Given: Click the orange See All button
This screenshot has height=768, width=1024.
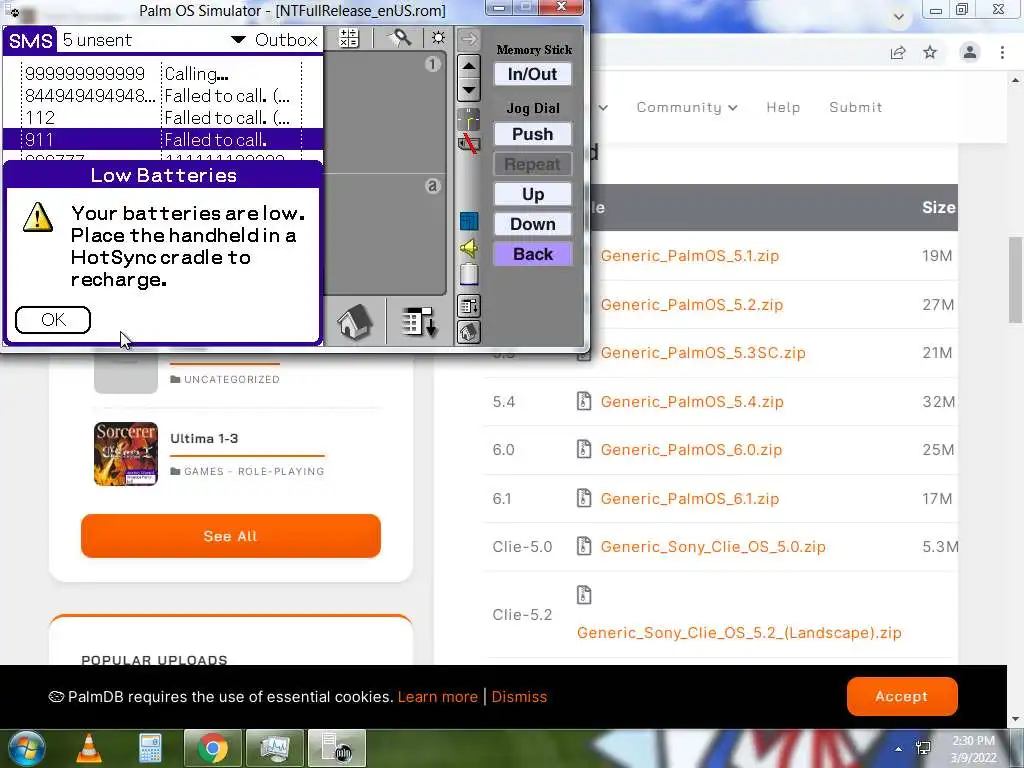Looking at the screenshot, I should 231,536.
